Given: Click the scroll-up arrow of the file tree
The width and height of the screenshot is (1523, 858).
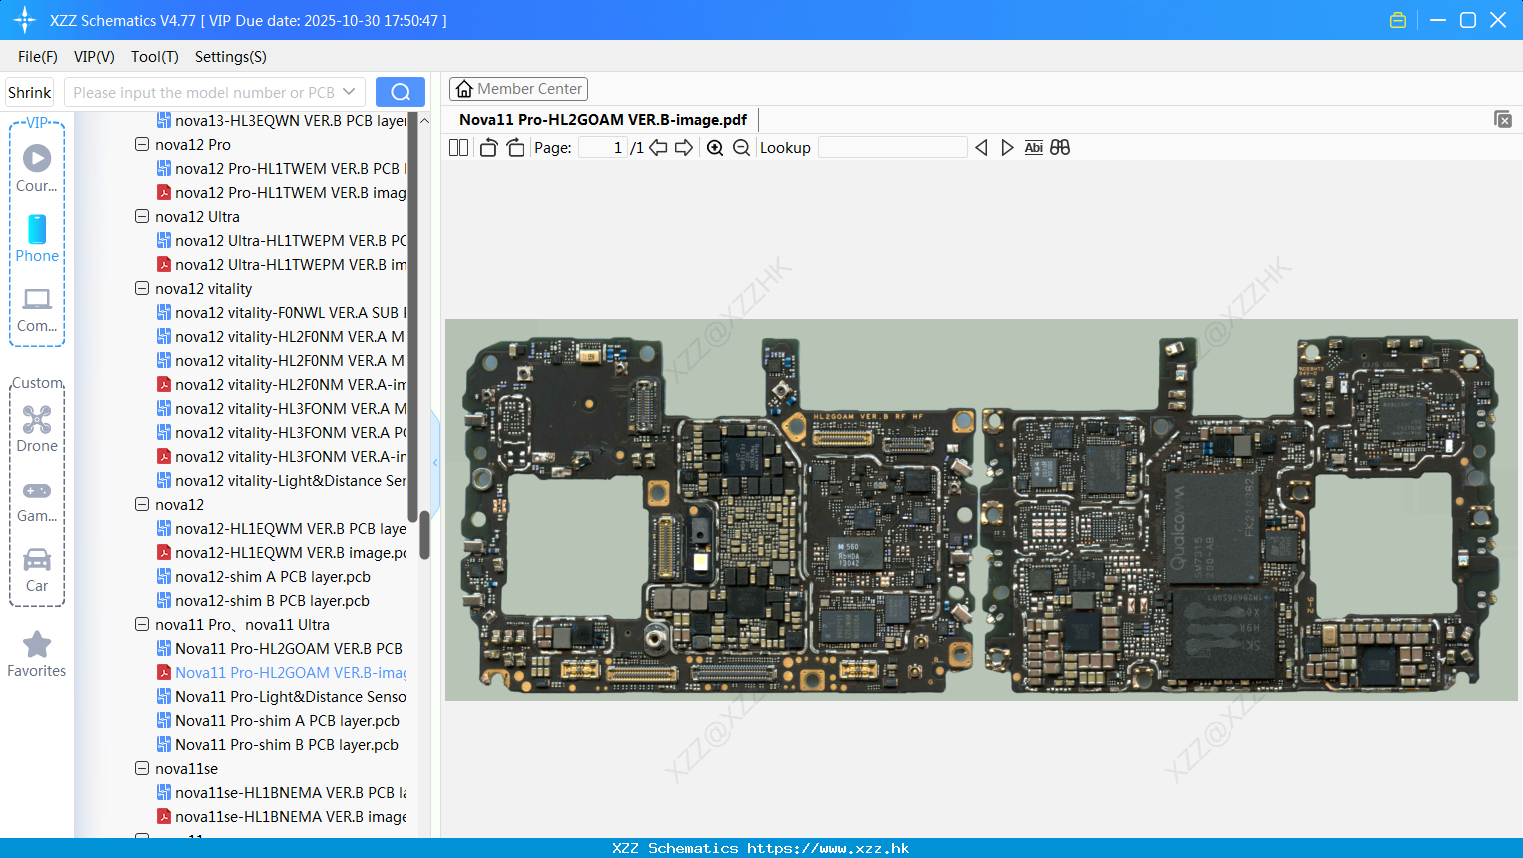Looking at the screenshot, I should pyautogui.click(x=424, y=120).
